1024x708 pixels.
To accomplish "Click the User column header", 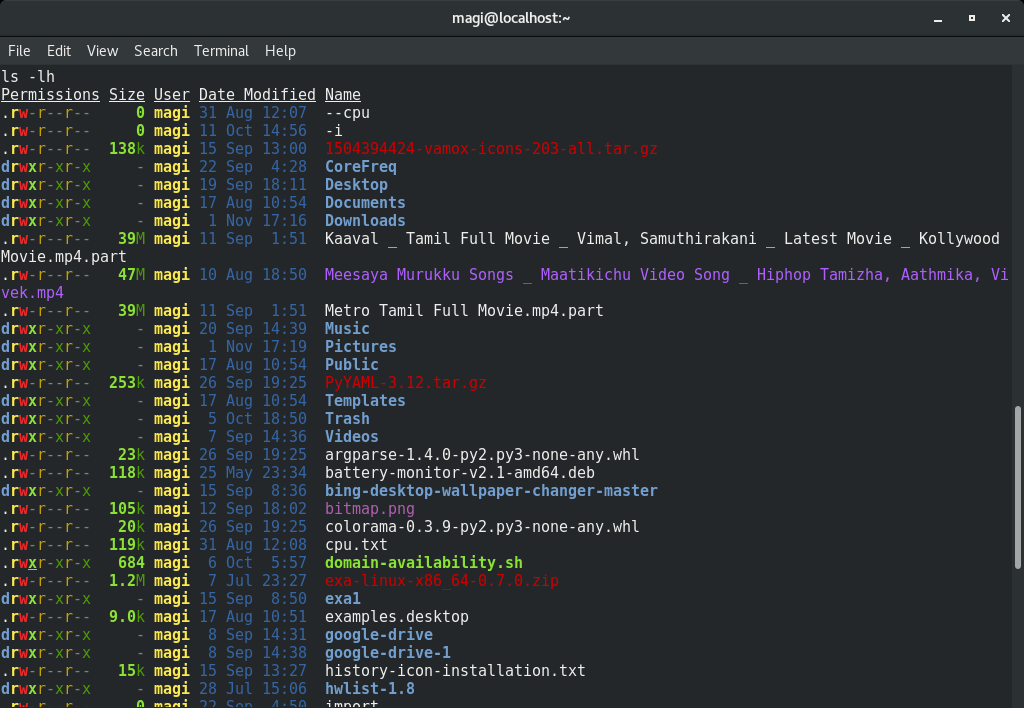I will (172, 95).
